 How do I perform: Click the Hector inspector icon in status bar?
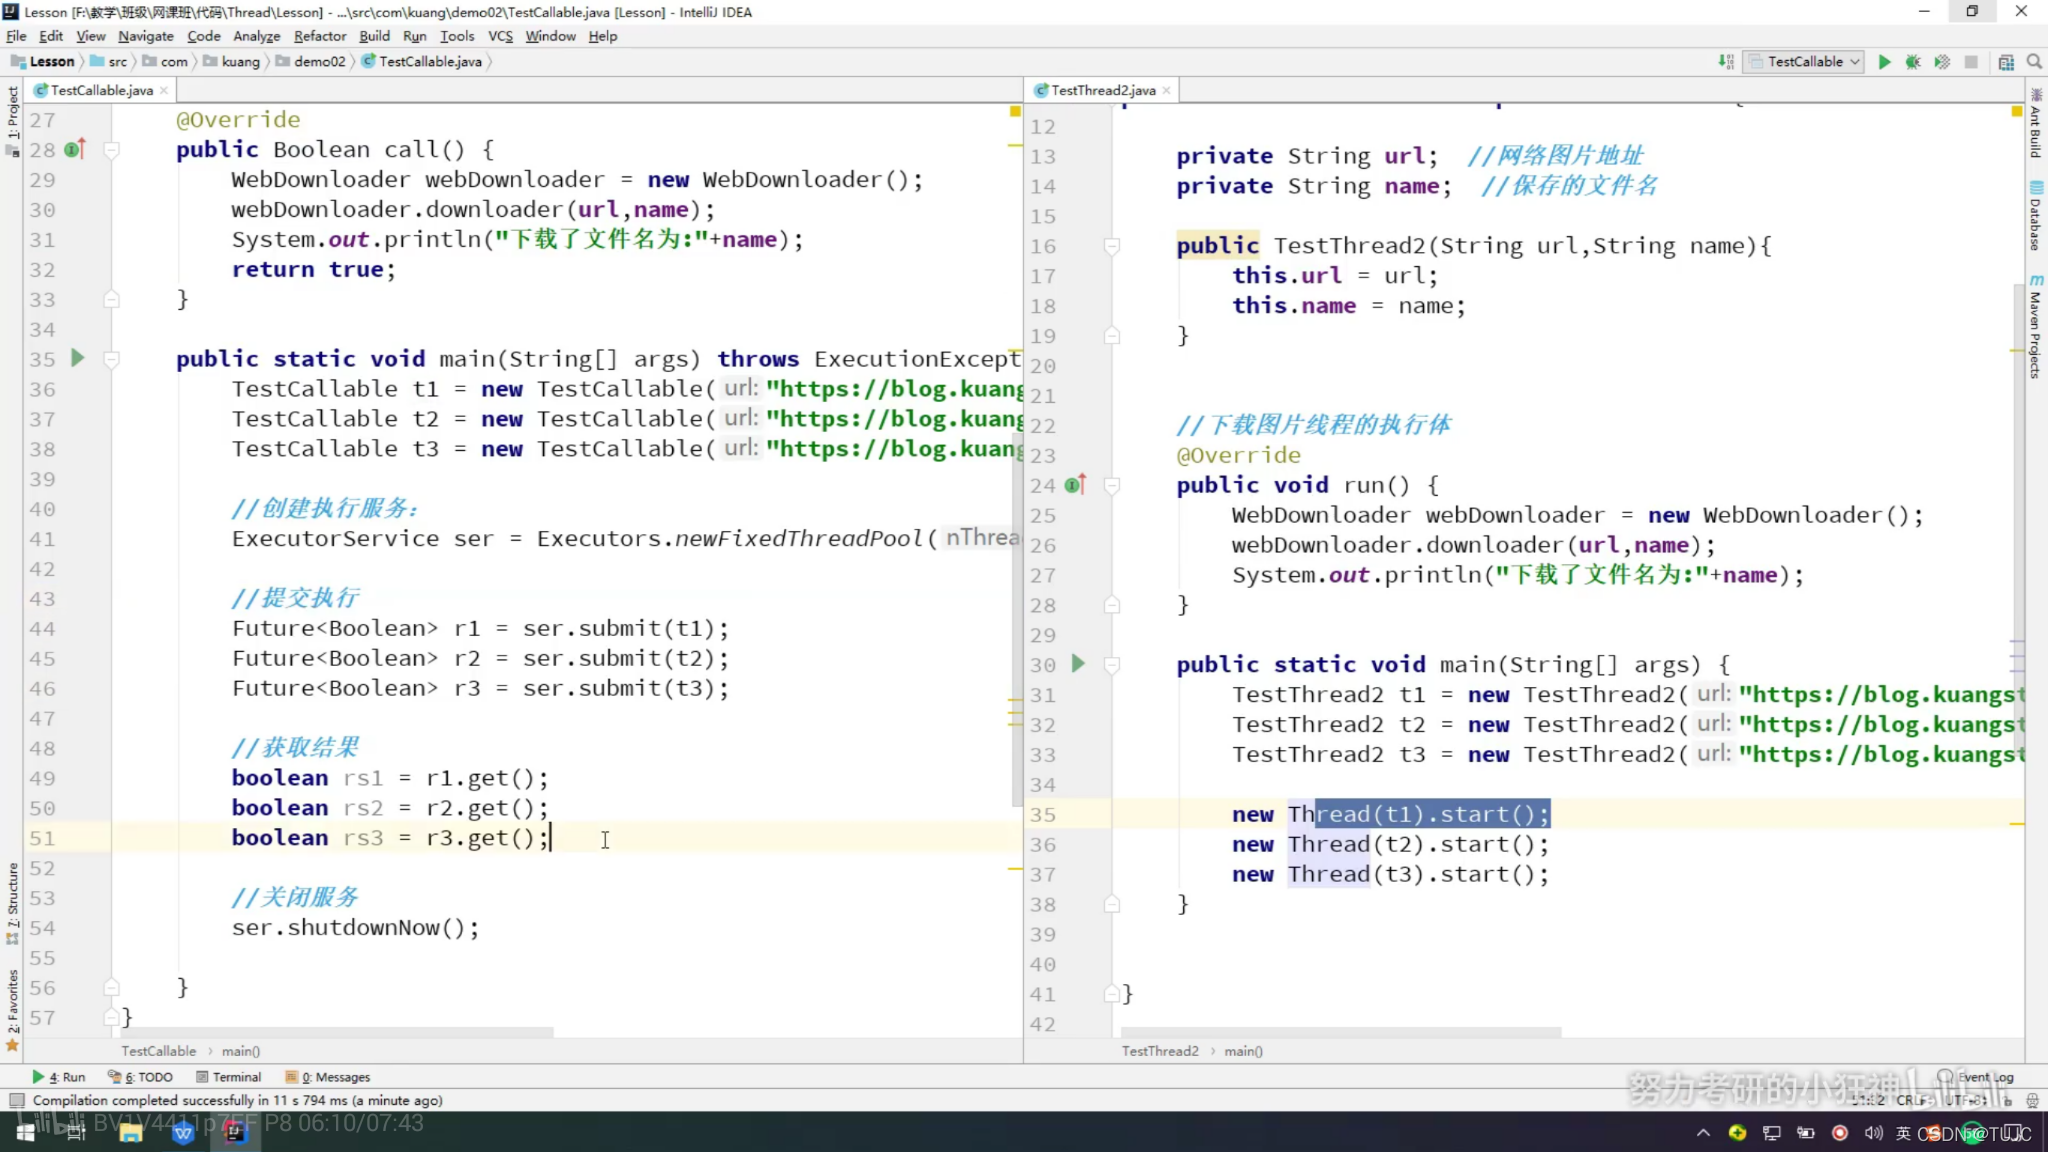coord(2032,1100)
